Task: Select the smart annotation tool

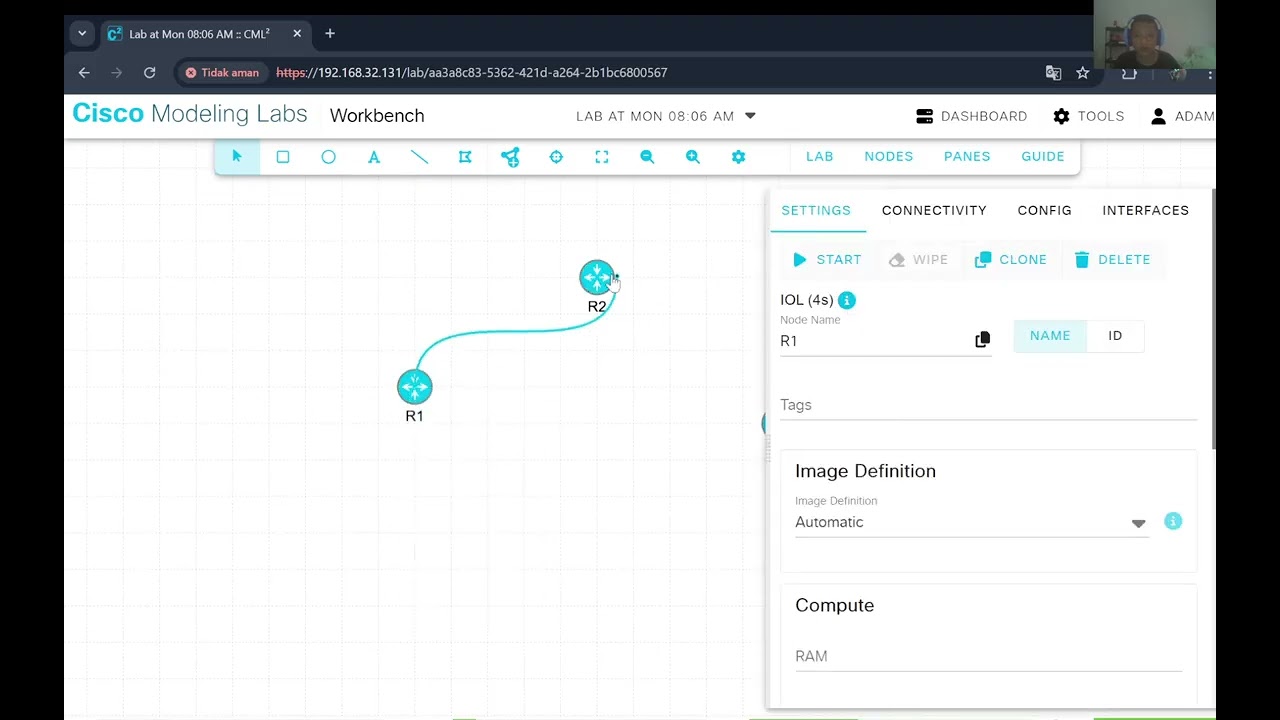Action: [465, 157]
